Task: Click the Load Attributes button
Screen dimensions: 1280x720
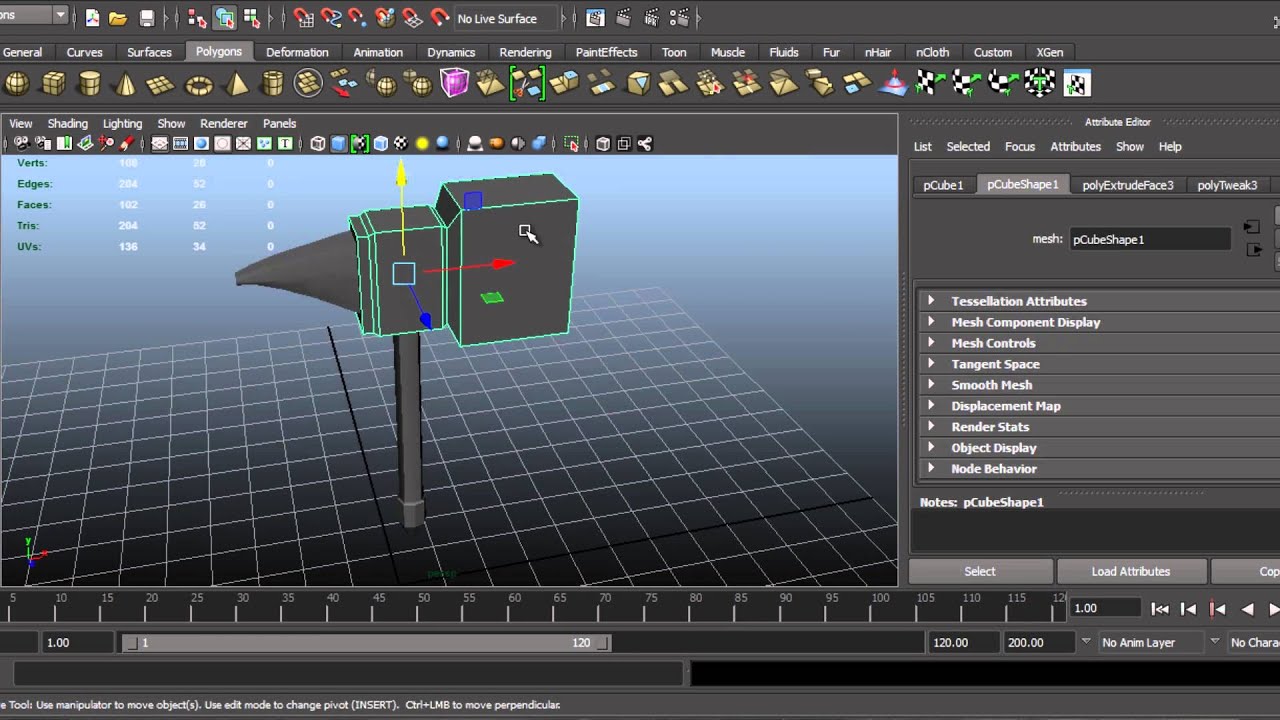Action: [x=1131, y=571]
